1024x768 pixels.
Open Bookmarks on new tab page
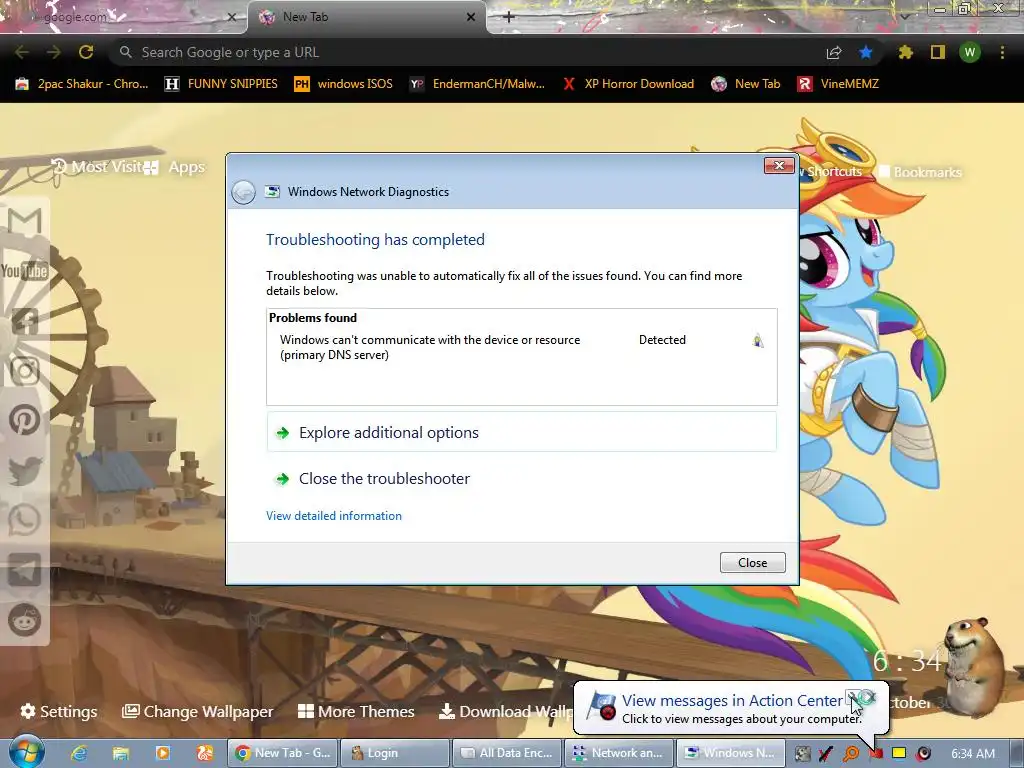[x=920, y=172]
